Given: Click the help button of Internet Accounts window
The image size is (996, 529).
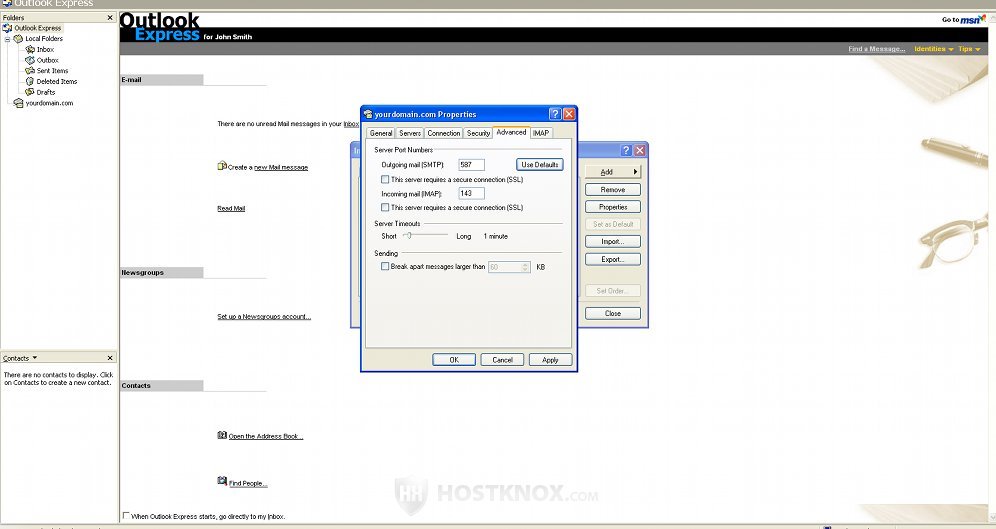Looking at the screenshot, I should pyautogui.click(x=626, y=151).
